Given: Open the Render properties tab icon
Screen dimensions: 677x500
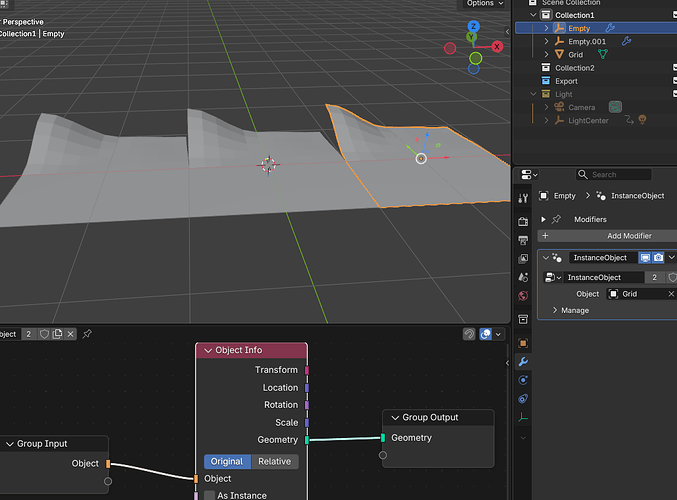Looking at the screenshot, I should point(523,222).
